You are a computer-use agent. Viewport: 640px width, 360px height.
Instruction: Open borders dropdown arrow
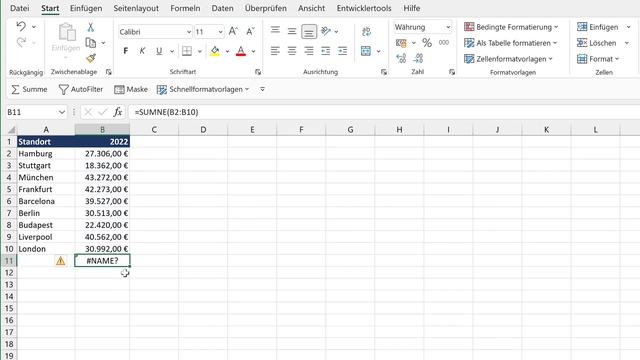[200, 51]
